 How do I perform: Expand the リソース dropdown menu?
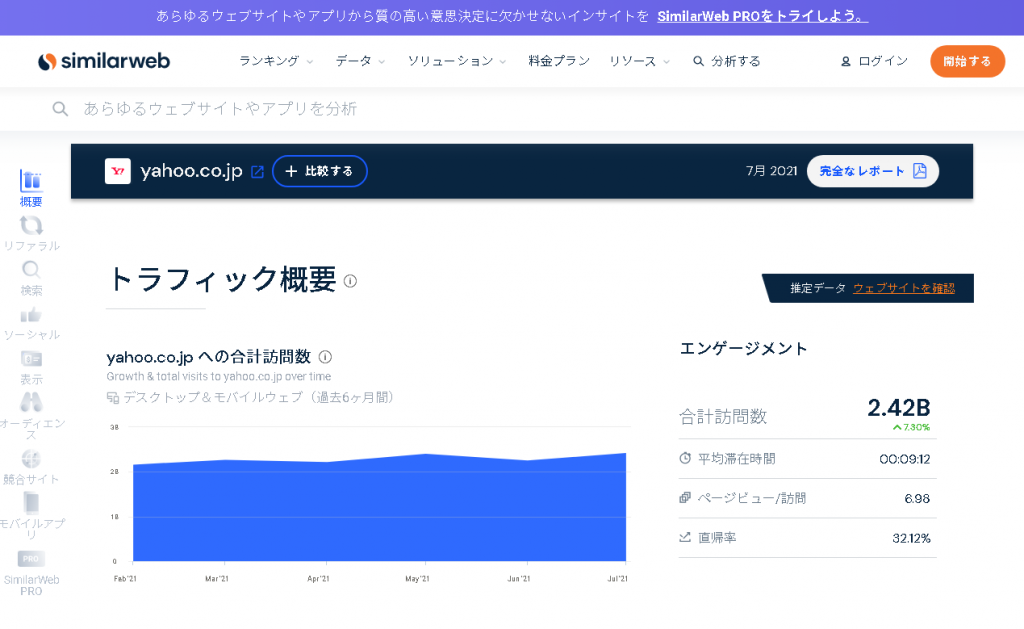[639, 61]
